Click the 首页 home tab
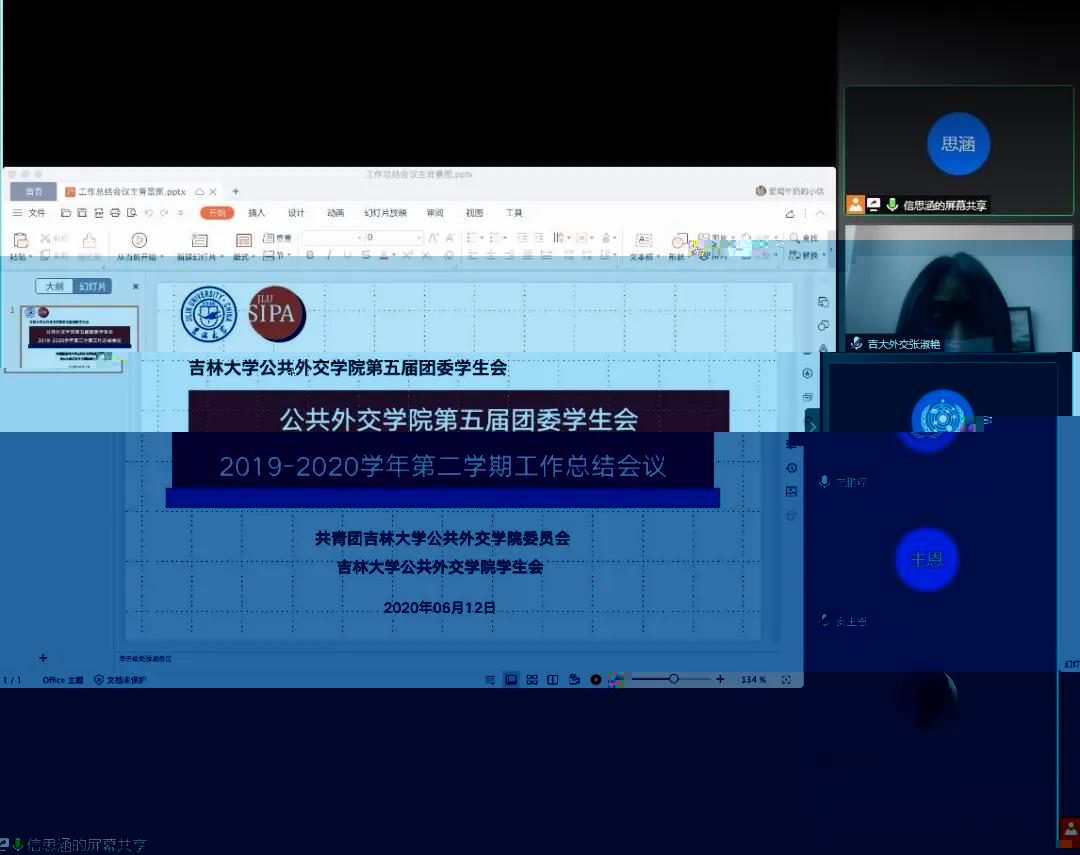This screenshot has width=1080, height=855. (33, 192)
